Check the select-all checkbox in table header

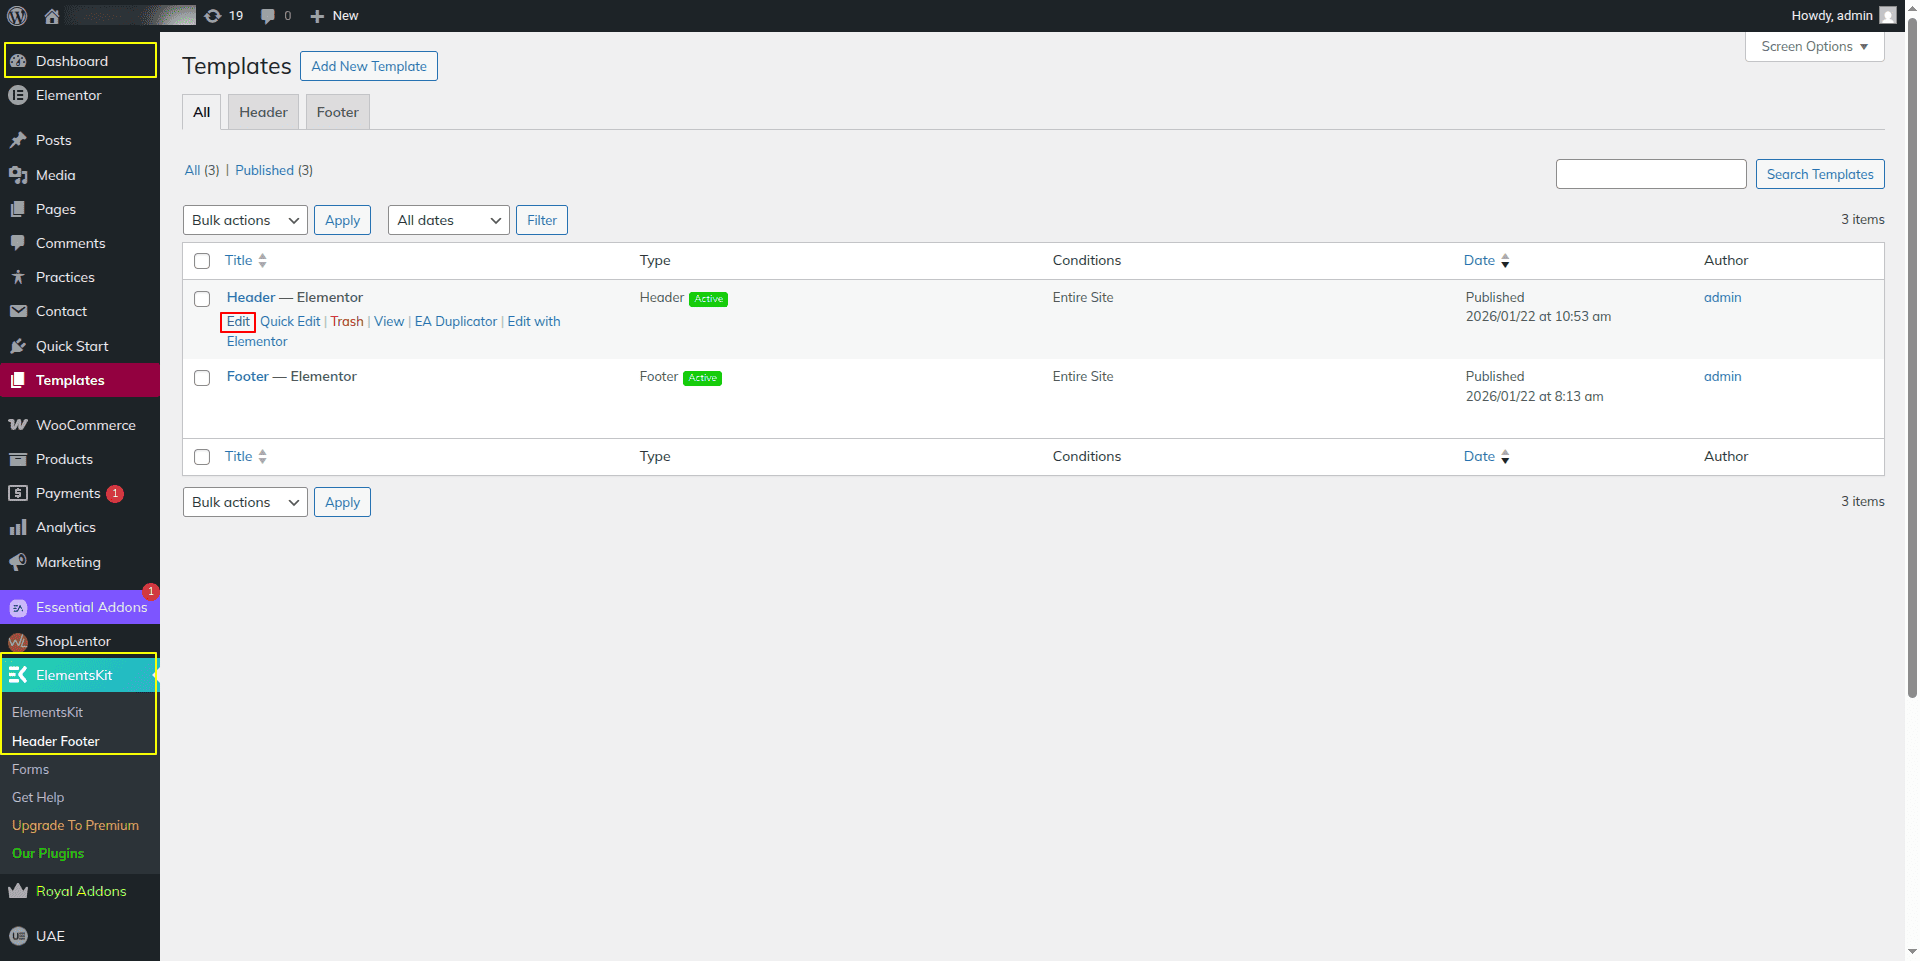click(x=202, y=261)
